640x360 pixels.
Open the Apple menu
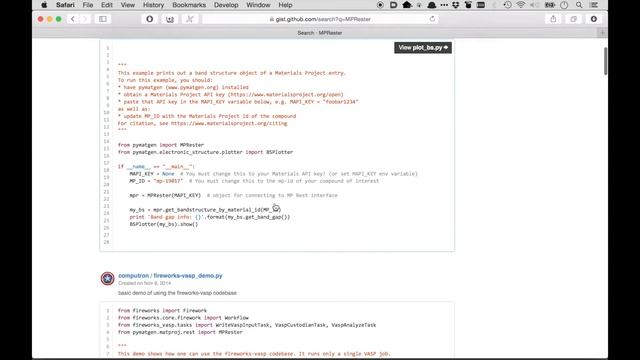(44, 5)
